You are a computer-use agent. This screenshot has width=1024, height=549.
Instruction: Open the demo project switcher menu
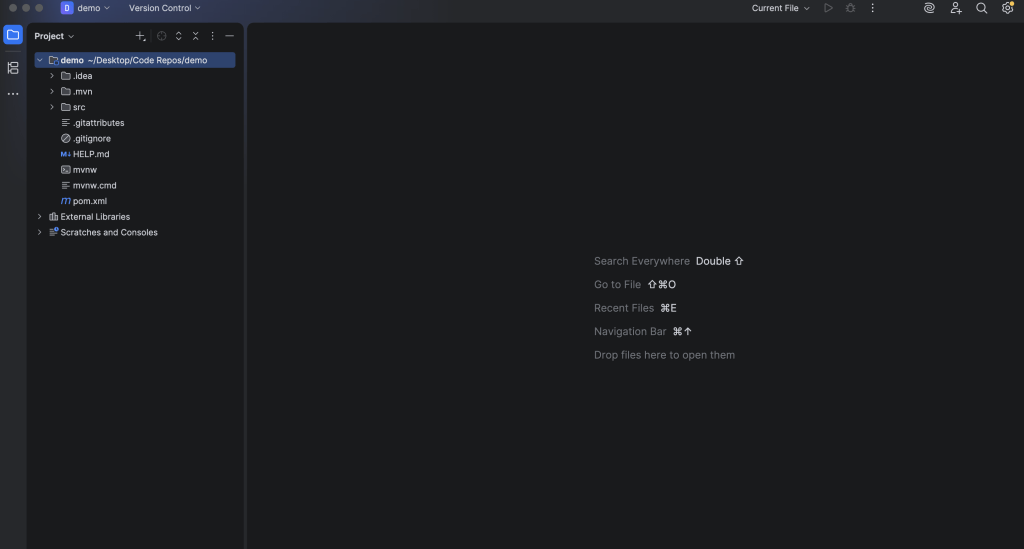tap(86, 8)
